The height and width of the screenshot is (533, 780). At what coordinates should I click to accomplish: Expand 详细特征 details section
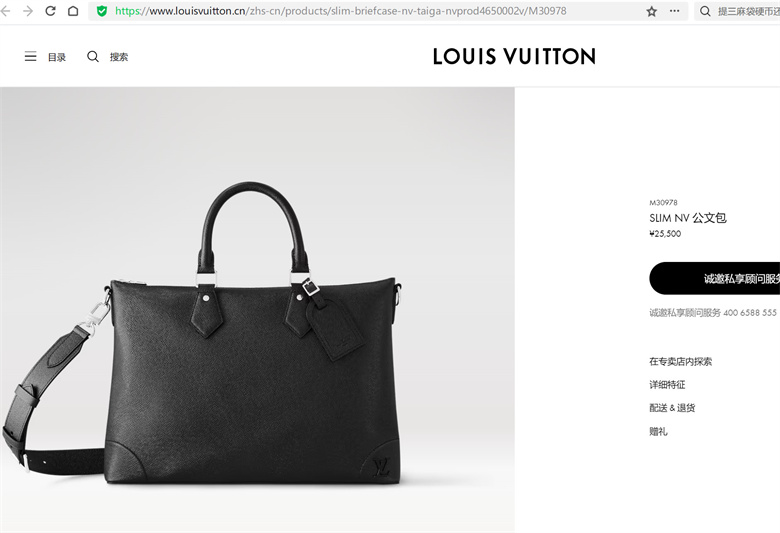click(667, 385)
